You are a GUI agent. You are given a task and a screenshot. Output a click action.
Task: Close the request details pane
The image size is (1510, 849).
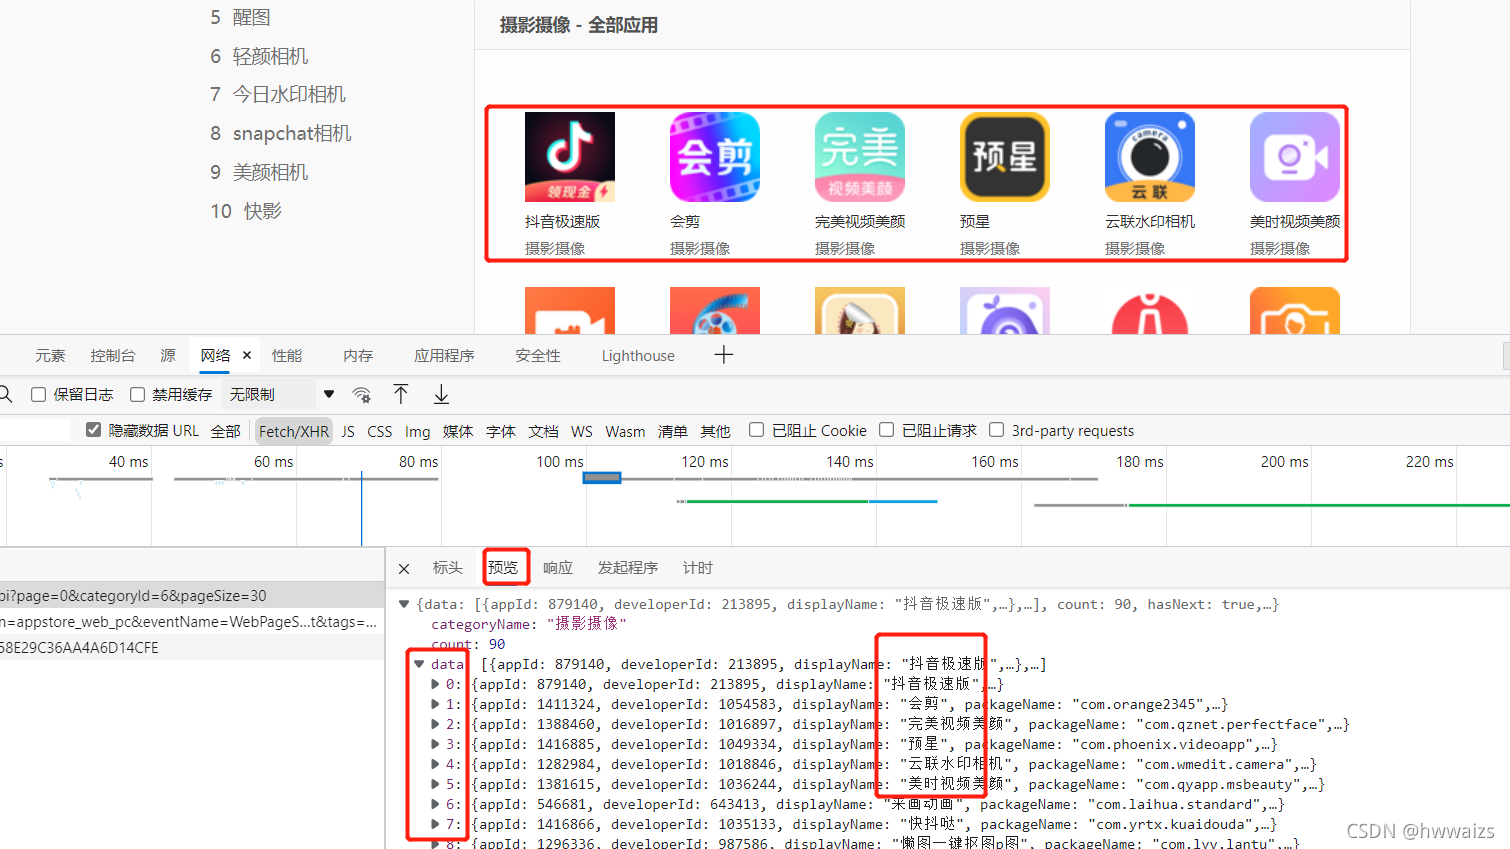click(404, 569)
